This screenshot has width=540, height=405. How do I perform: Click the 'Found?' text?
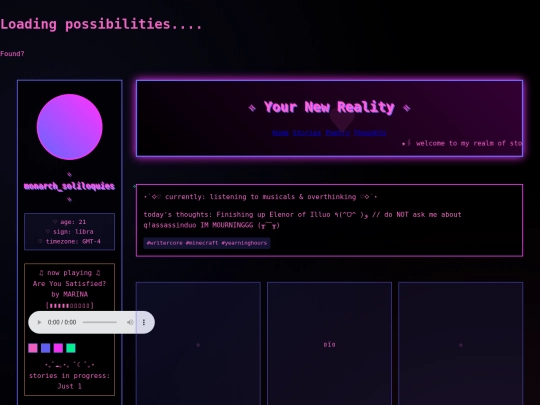coord(12,54)
